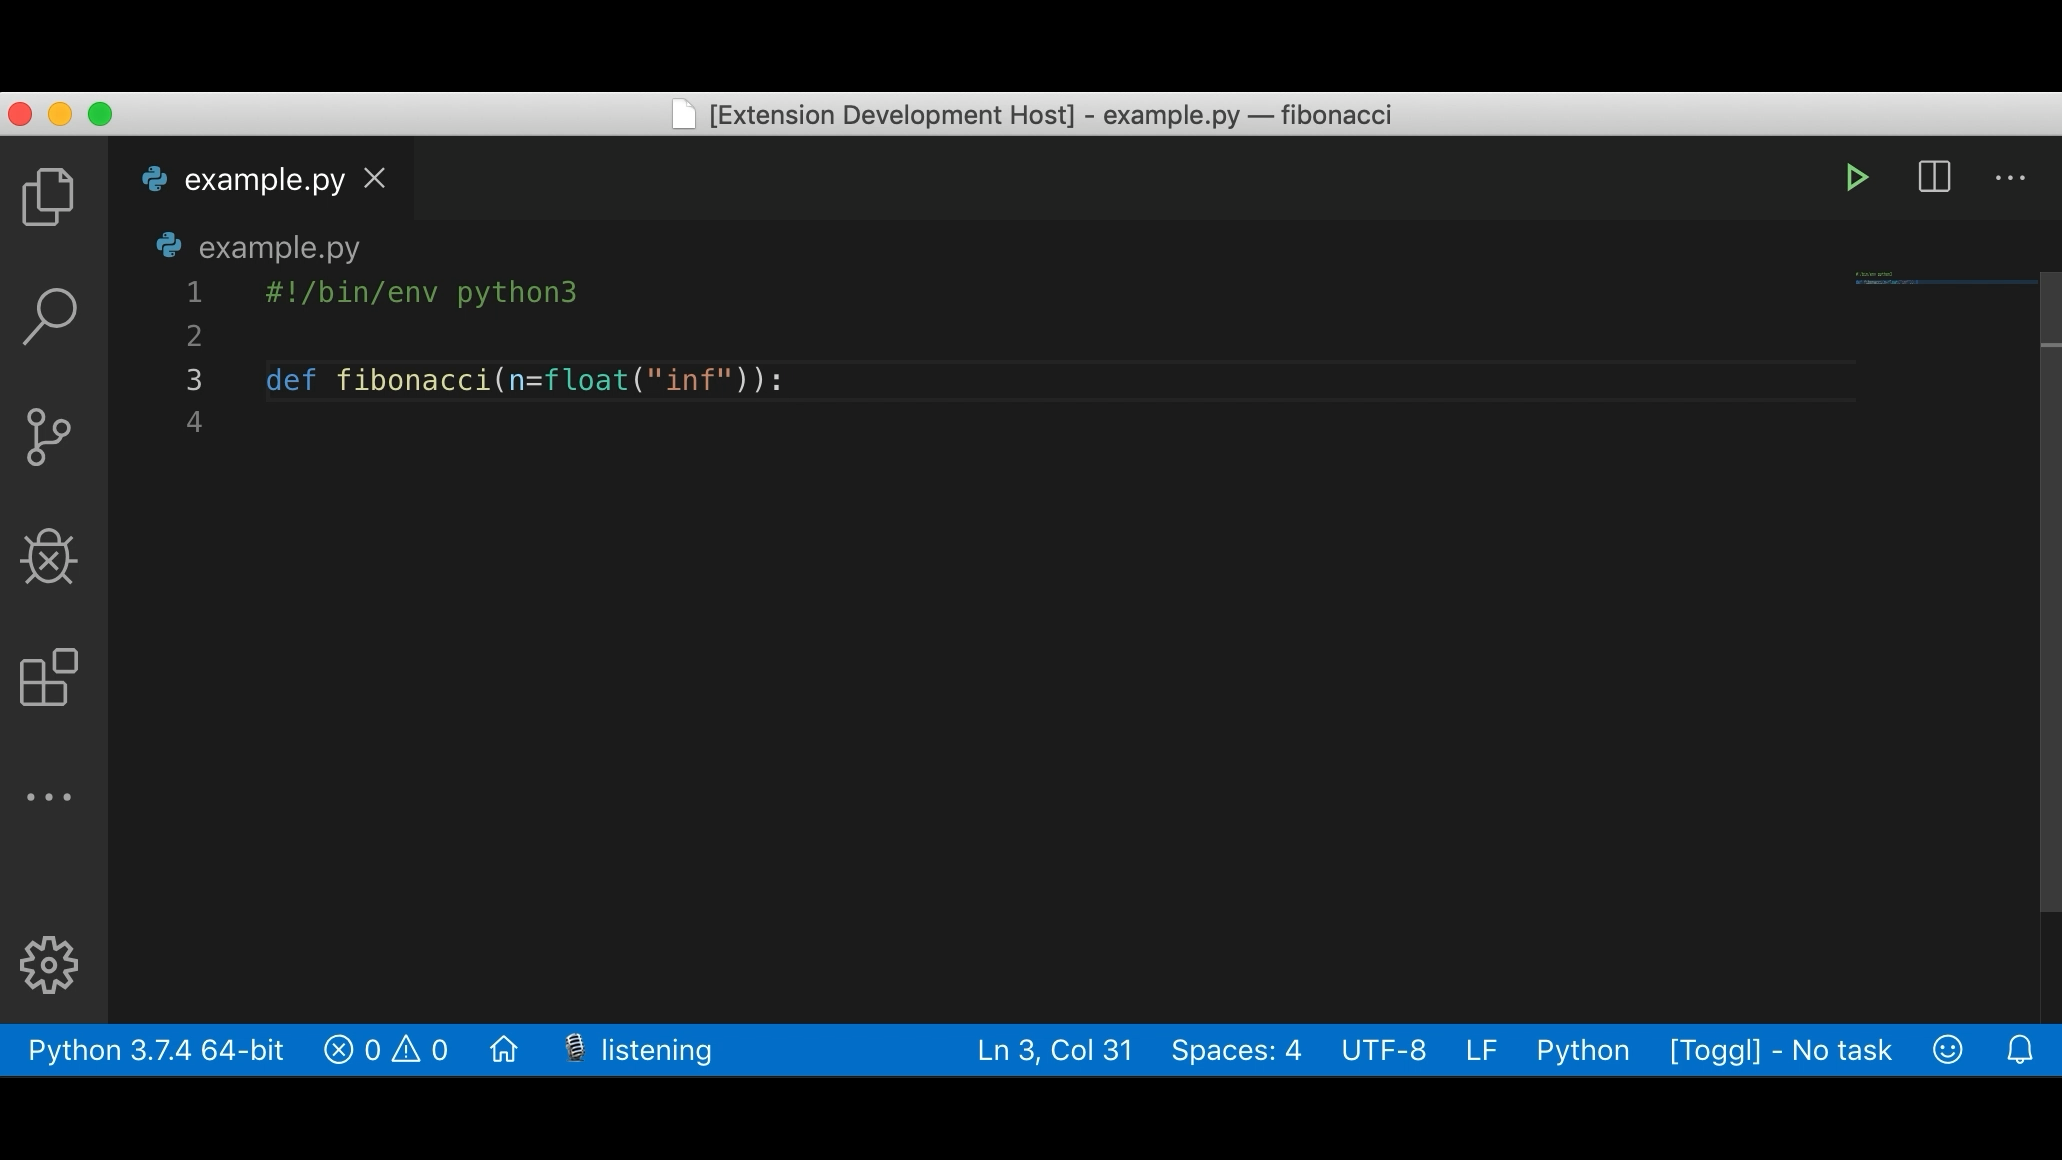Viewport: 2062px width, 1160px height.
Task: Click Python 3.7.4 64-bit interpreter selector
Action: click(x=156, y=1050)
